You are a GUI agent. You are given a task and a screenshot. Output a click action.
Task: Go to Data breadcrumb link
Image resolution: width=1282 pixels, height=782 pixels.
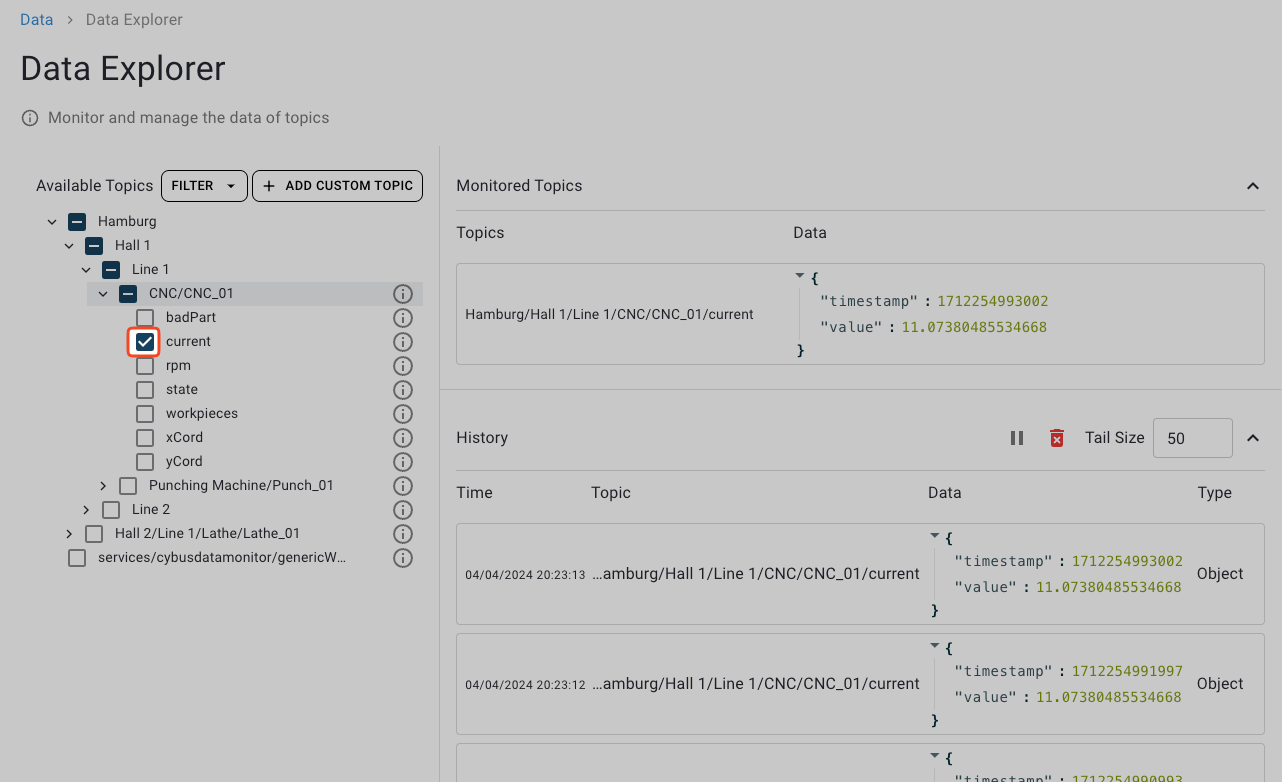pyautogui.click(x=37, y=20)
